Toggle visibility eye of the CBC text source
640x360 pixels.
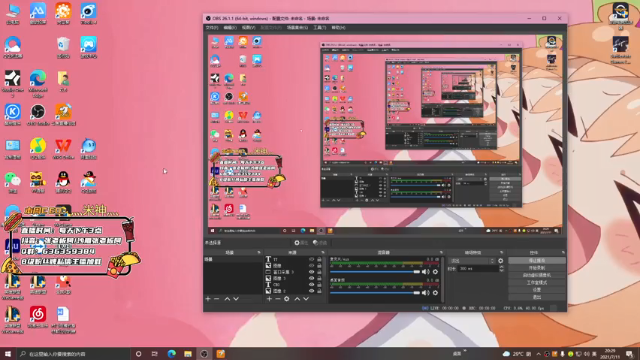[x=311, y=284]
